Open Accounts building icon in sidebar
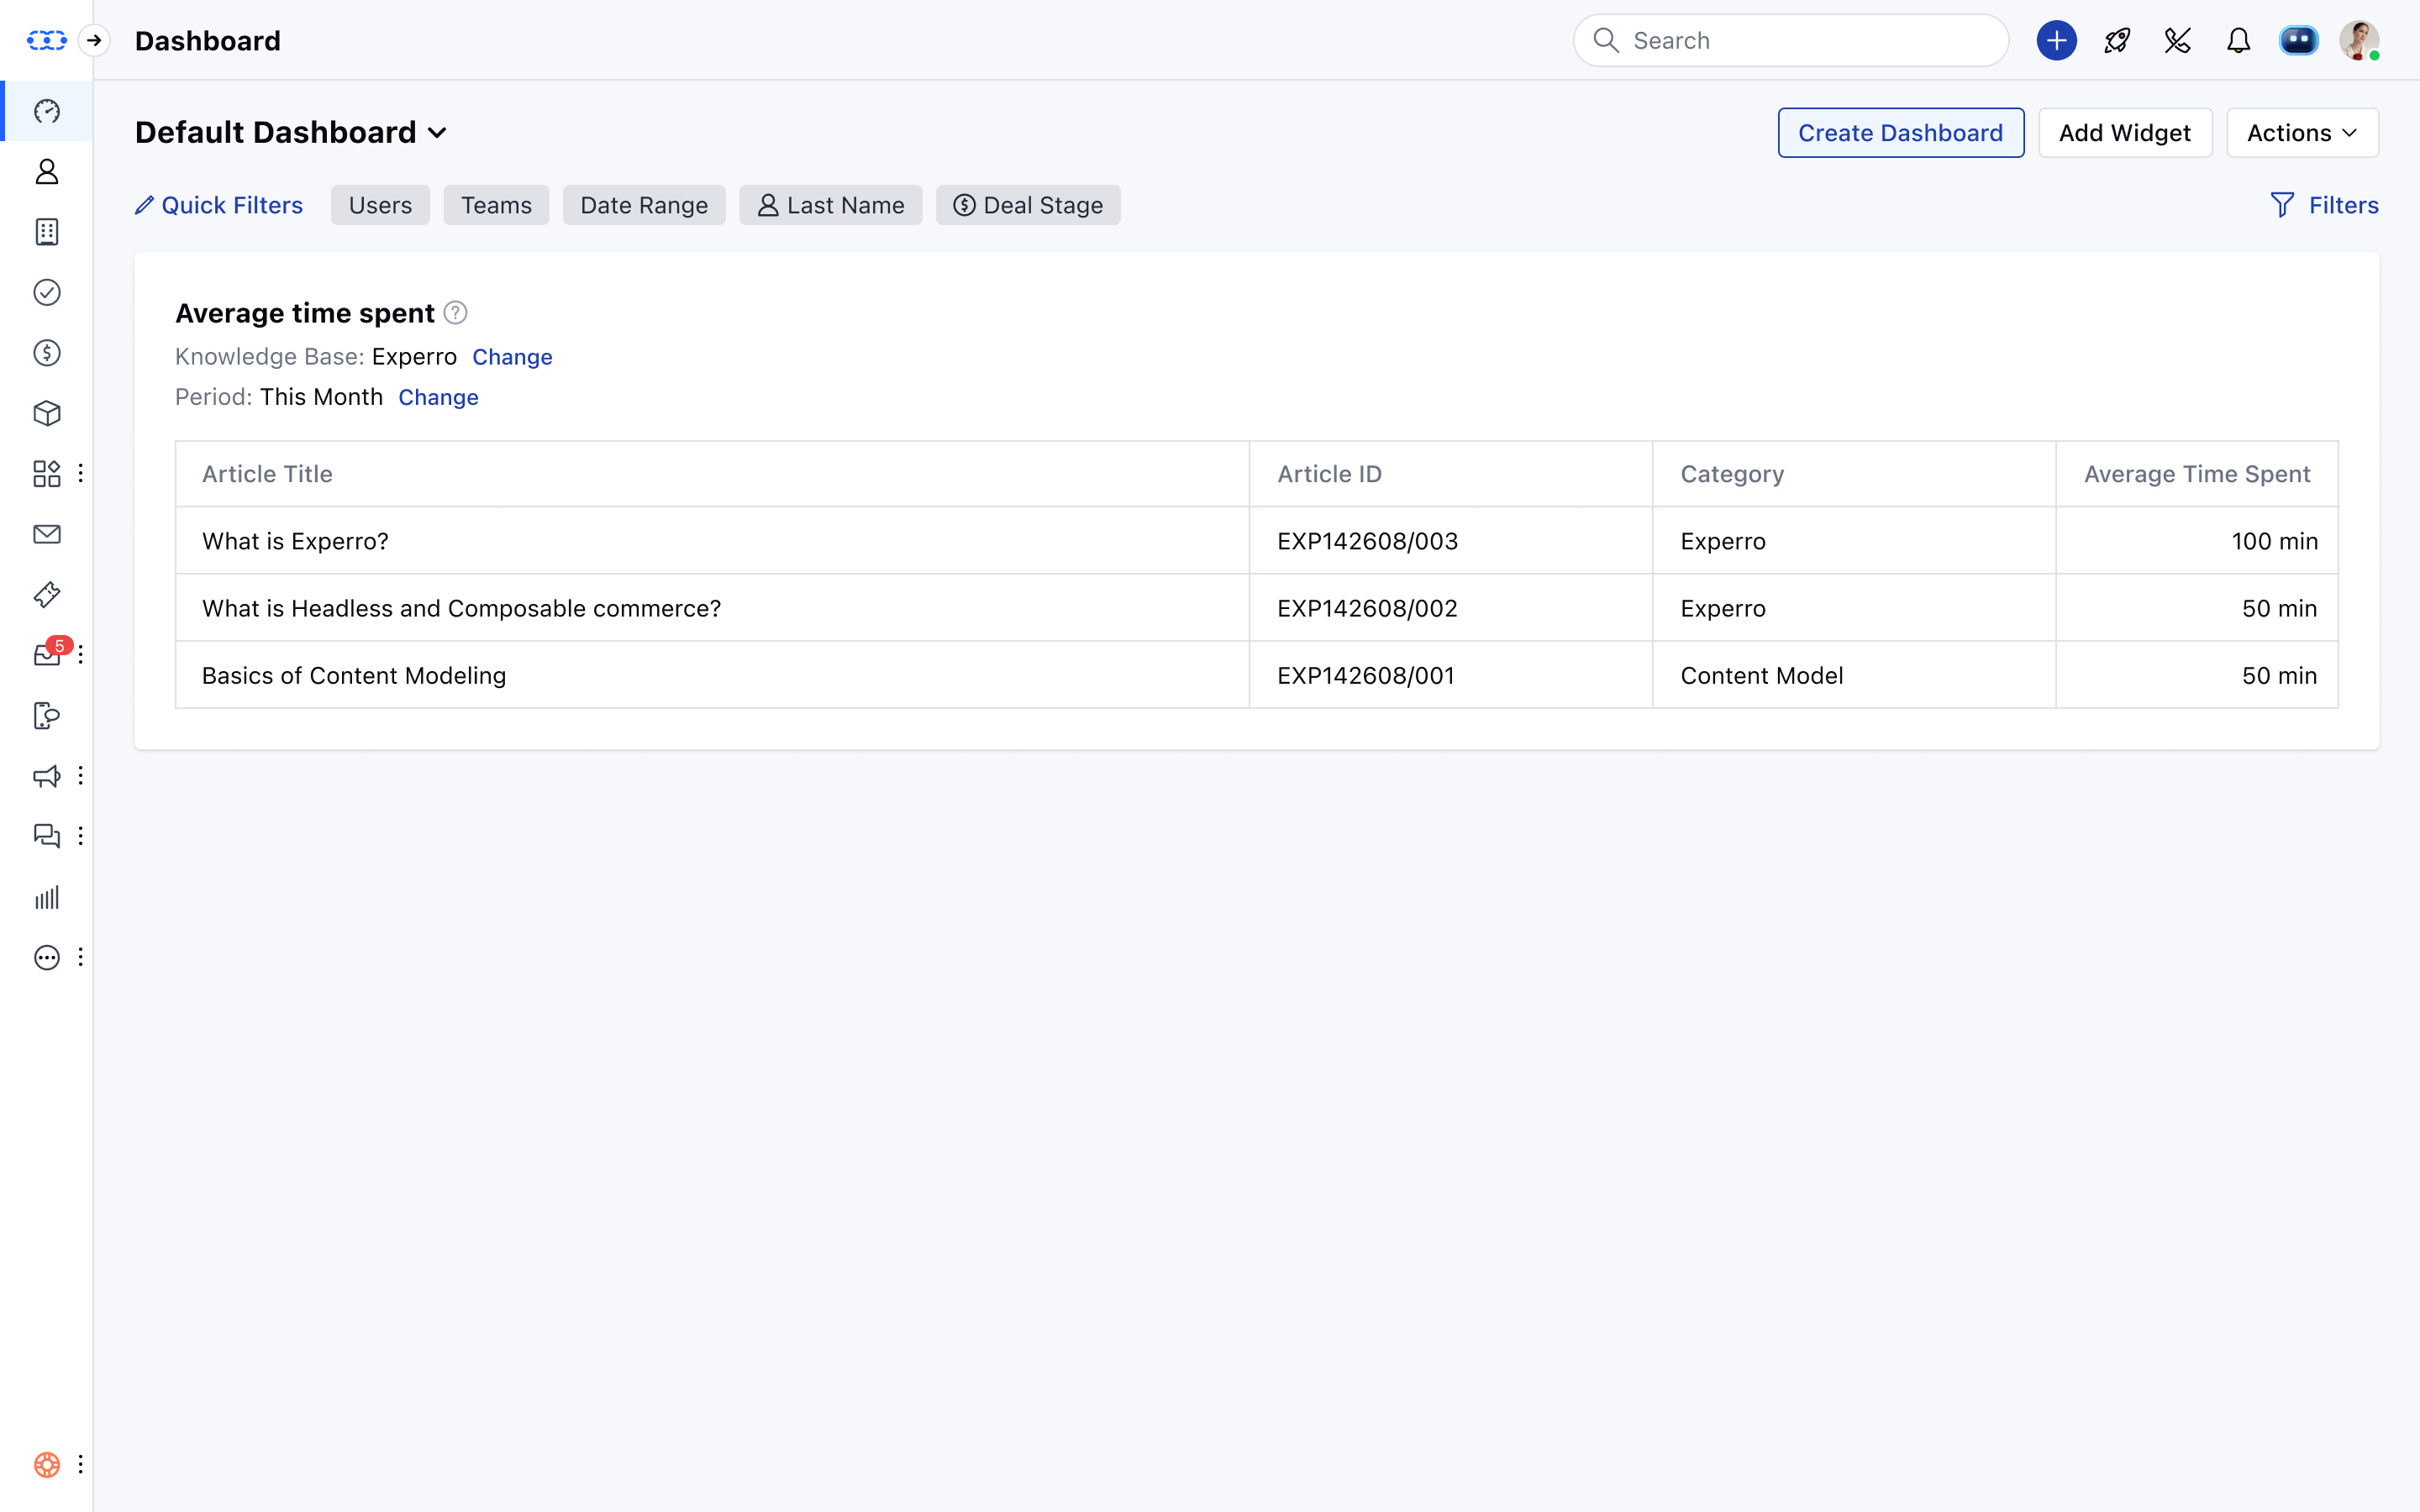This screenshot has width=2420, height=1512. (47, 232)
